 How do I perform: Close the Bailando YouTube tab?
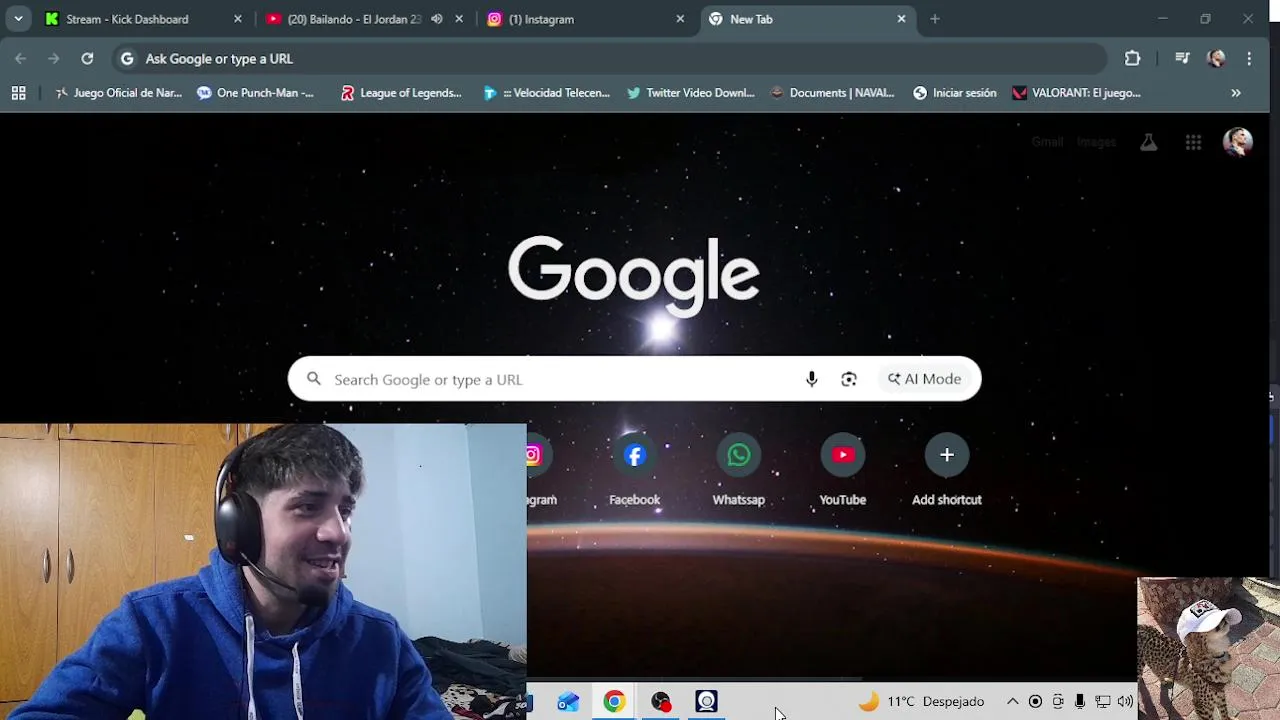point(459,19)
